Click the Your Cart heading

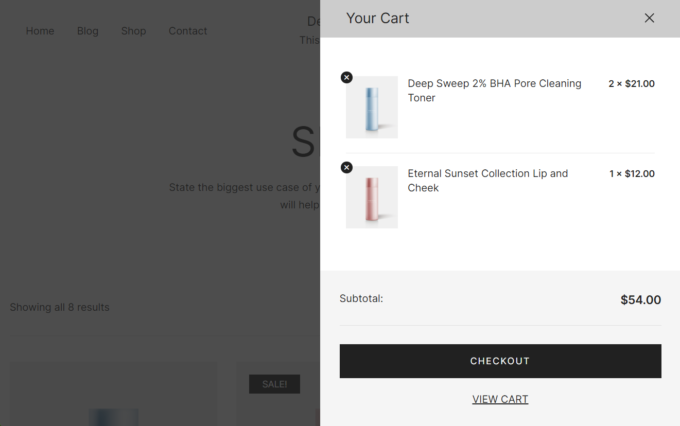coord(377,18)
